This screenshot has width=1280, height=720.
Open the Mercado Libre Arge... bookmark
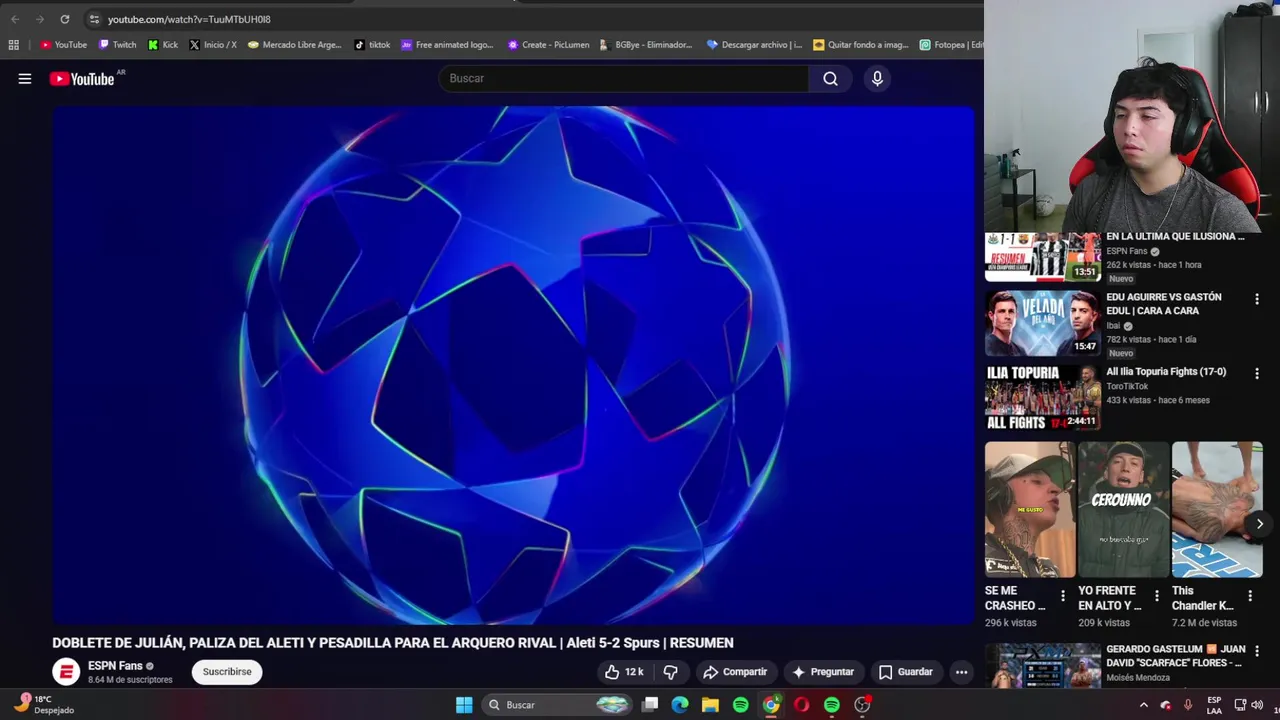click(x=295, y=45)
